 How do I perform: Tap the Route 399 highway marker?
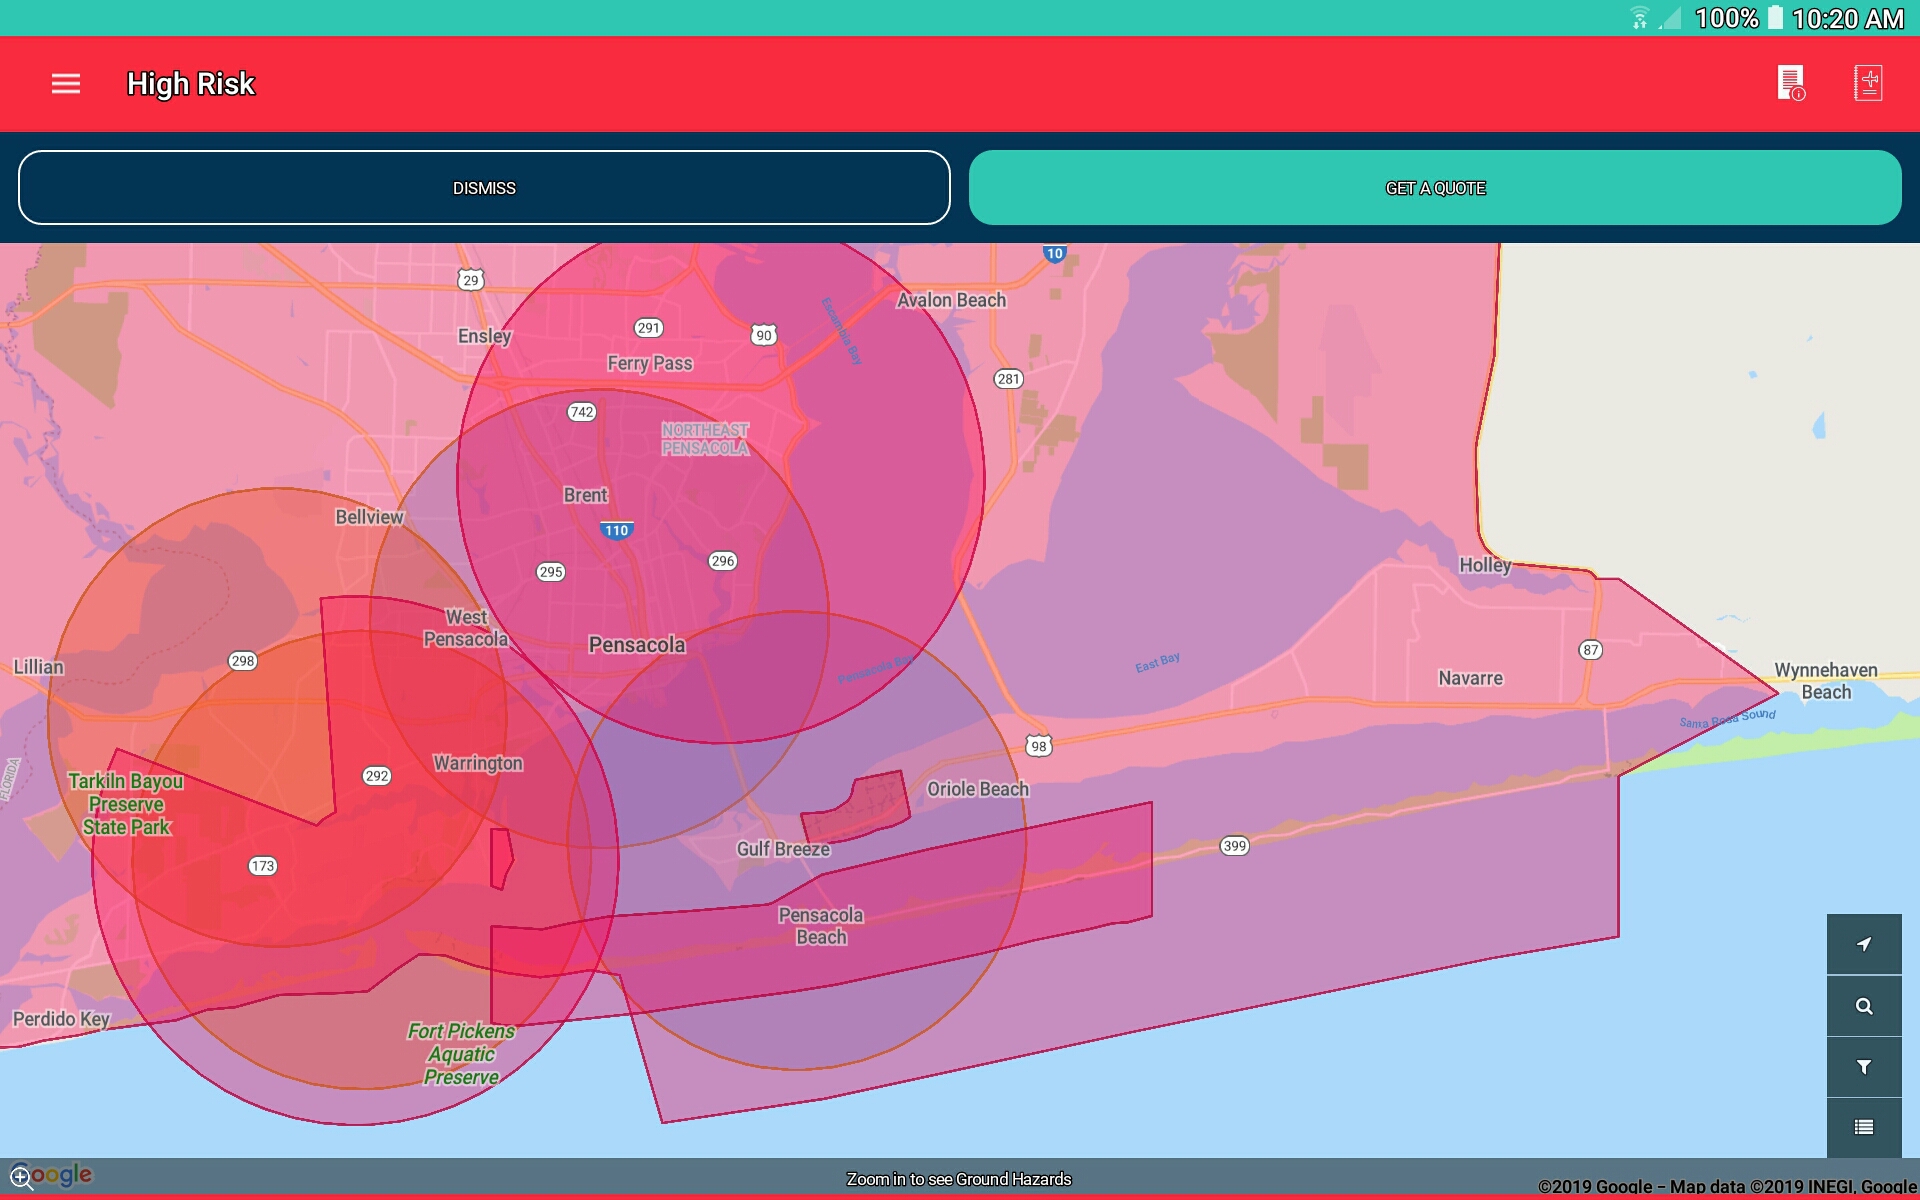(x=1235, y=846)
